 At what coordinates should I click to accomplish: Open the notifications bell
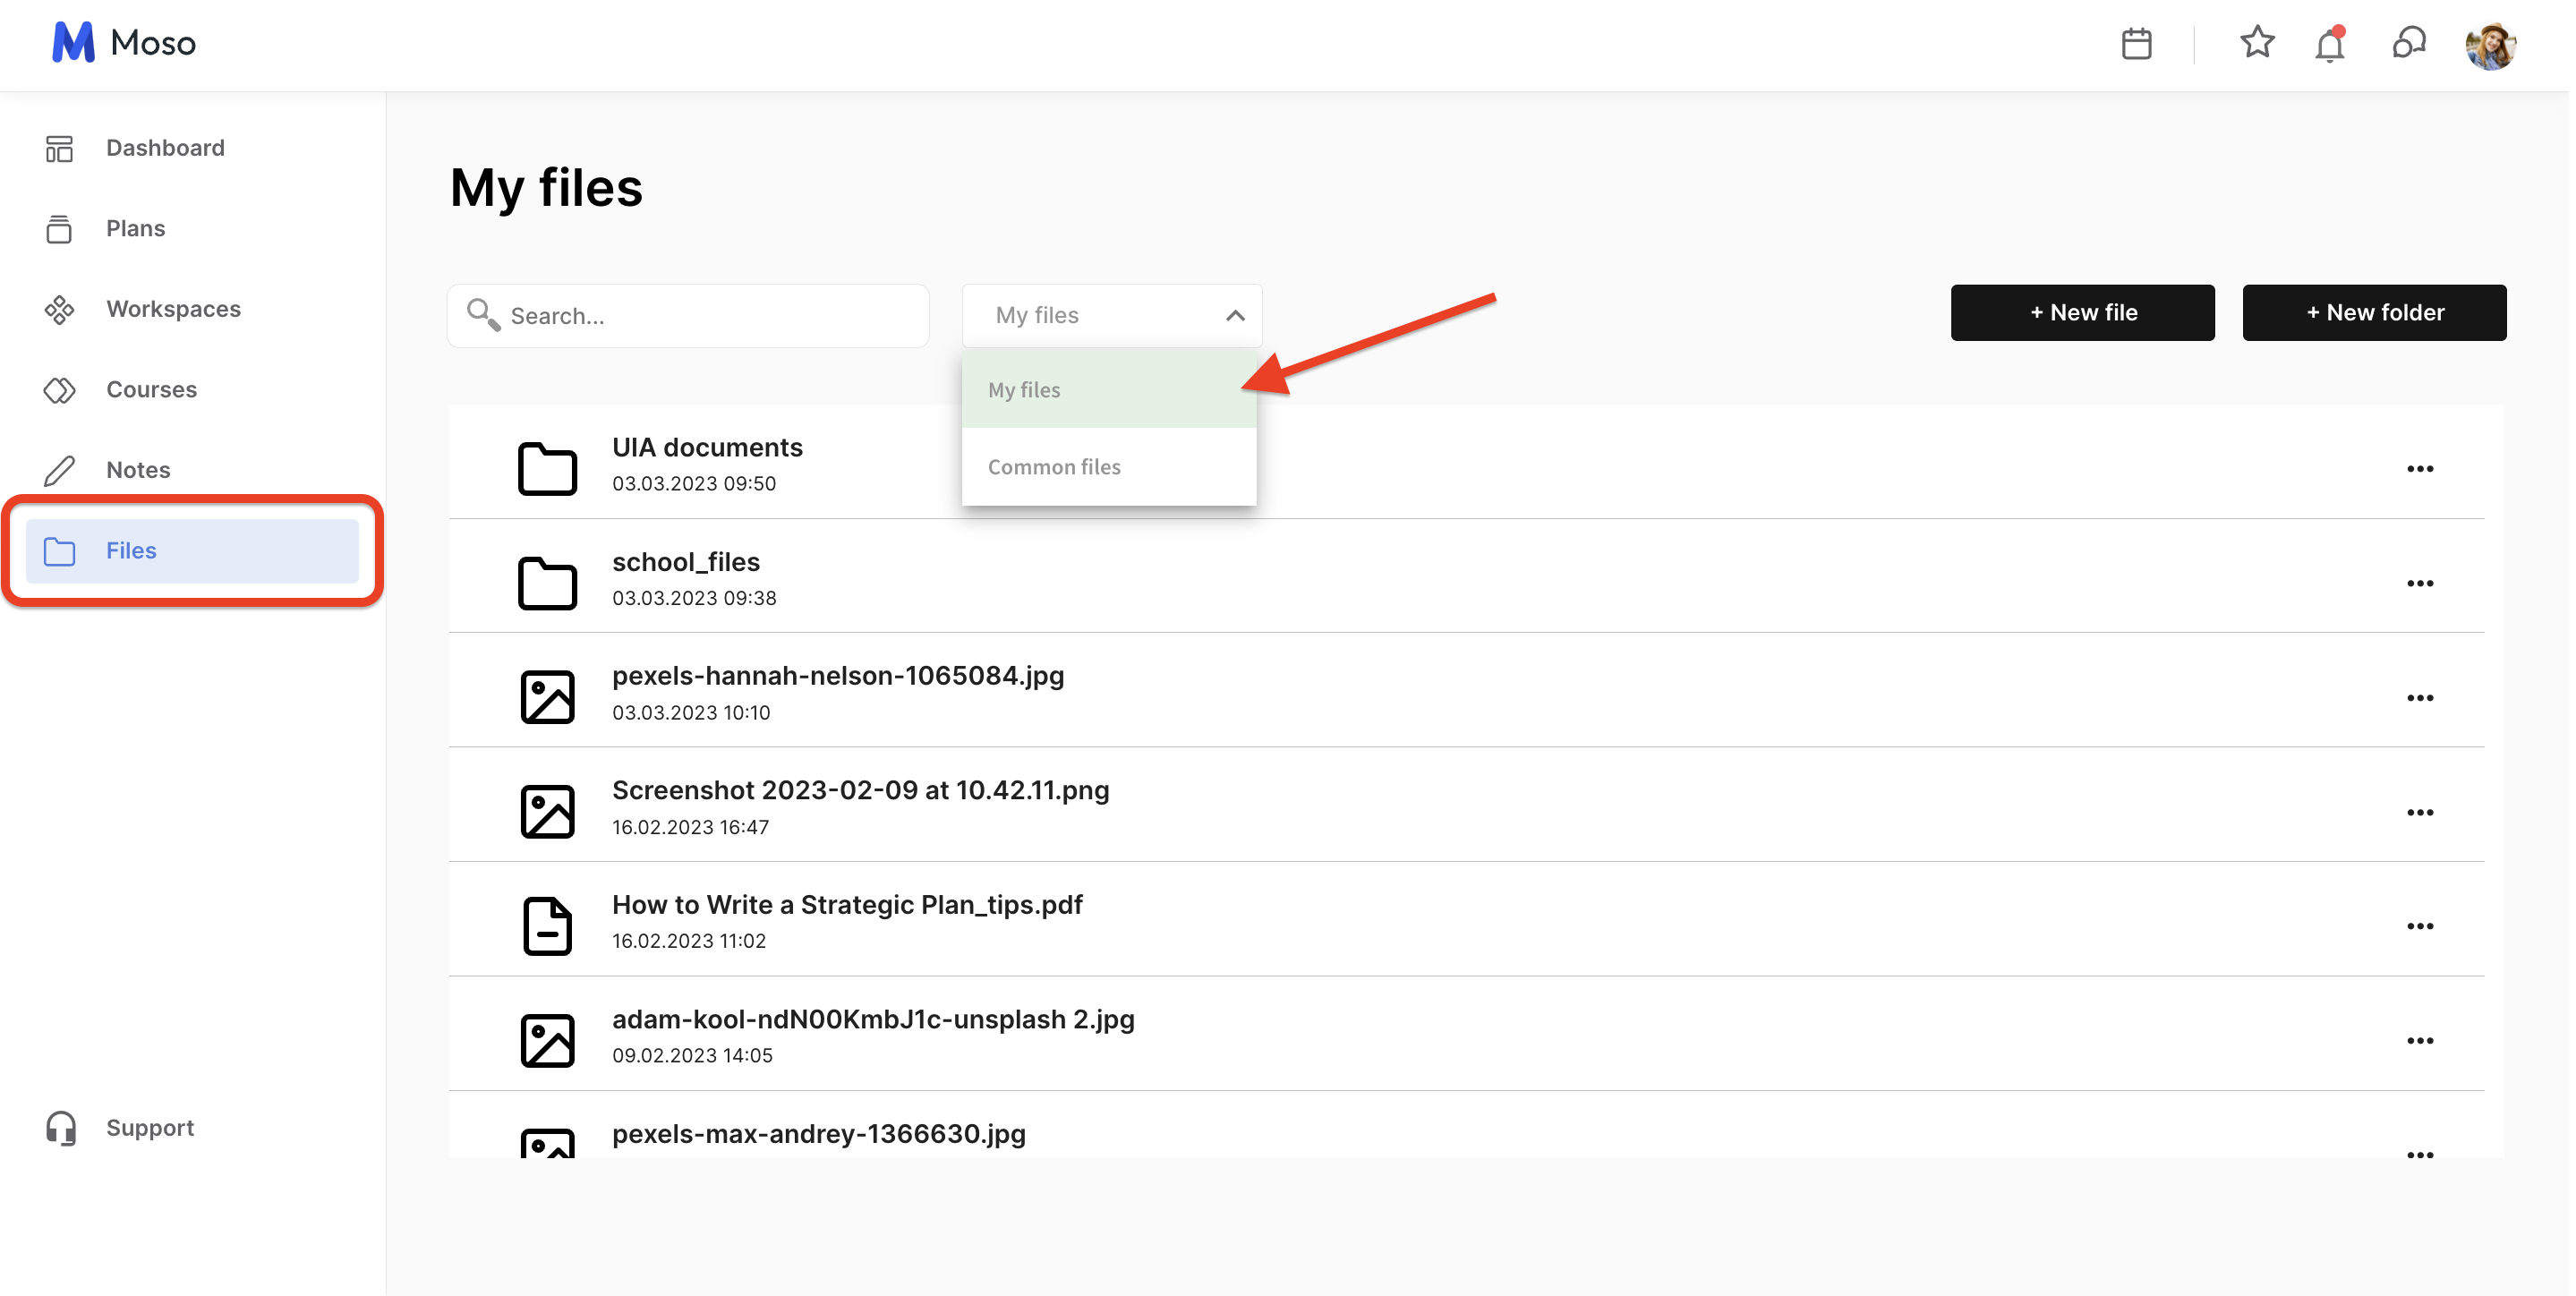click(2329, 45)
